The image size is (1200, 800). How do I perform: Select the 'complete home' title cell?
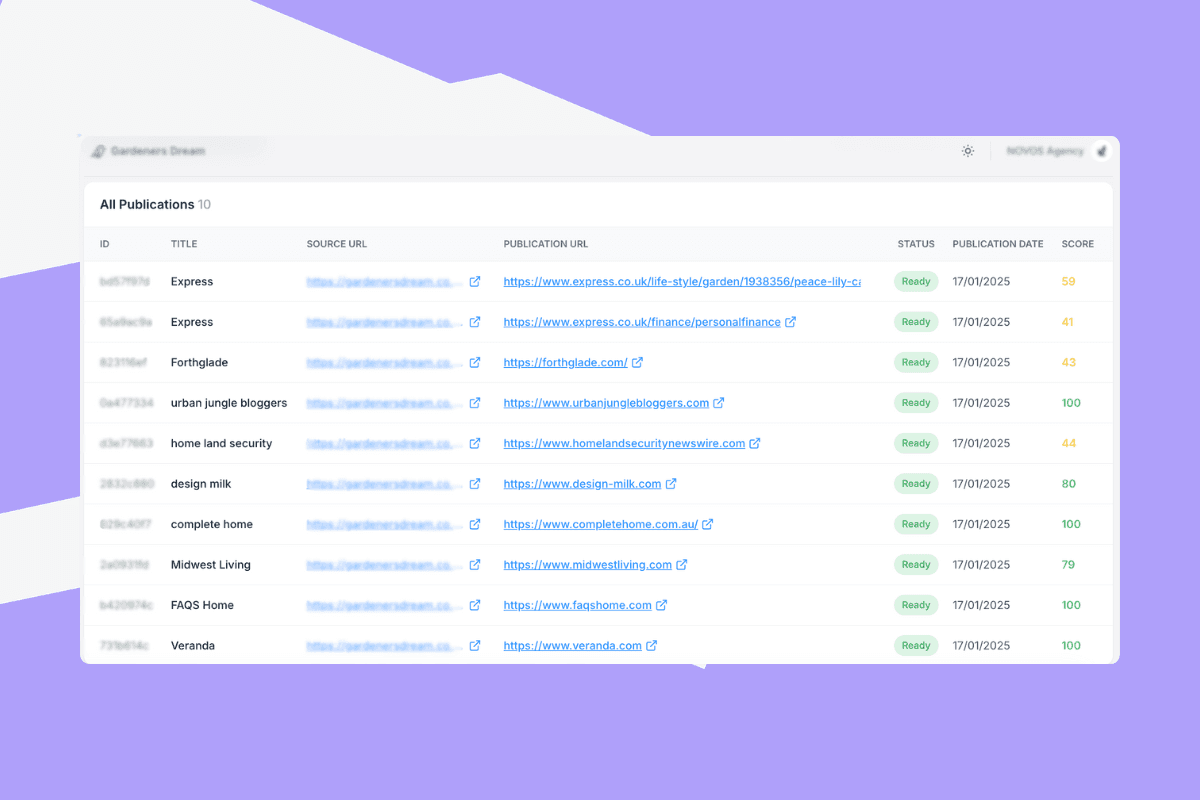pyautogui.click(x=212, y=524)
